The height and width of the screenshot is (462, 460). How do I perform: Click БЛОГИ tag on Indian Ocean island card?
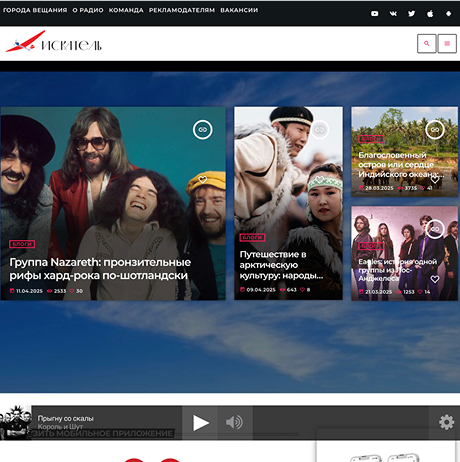[x=371, y=139]
